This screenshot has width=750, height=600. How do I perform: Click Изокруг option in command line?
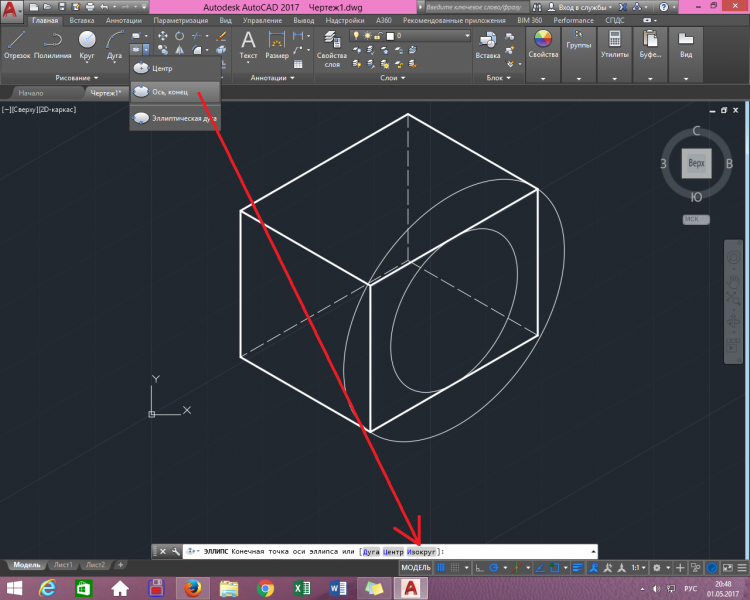tap(421, 552)
